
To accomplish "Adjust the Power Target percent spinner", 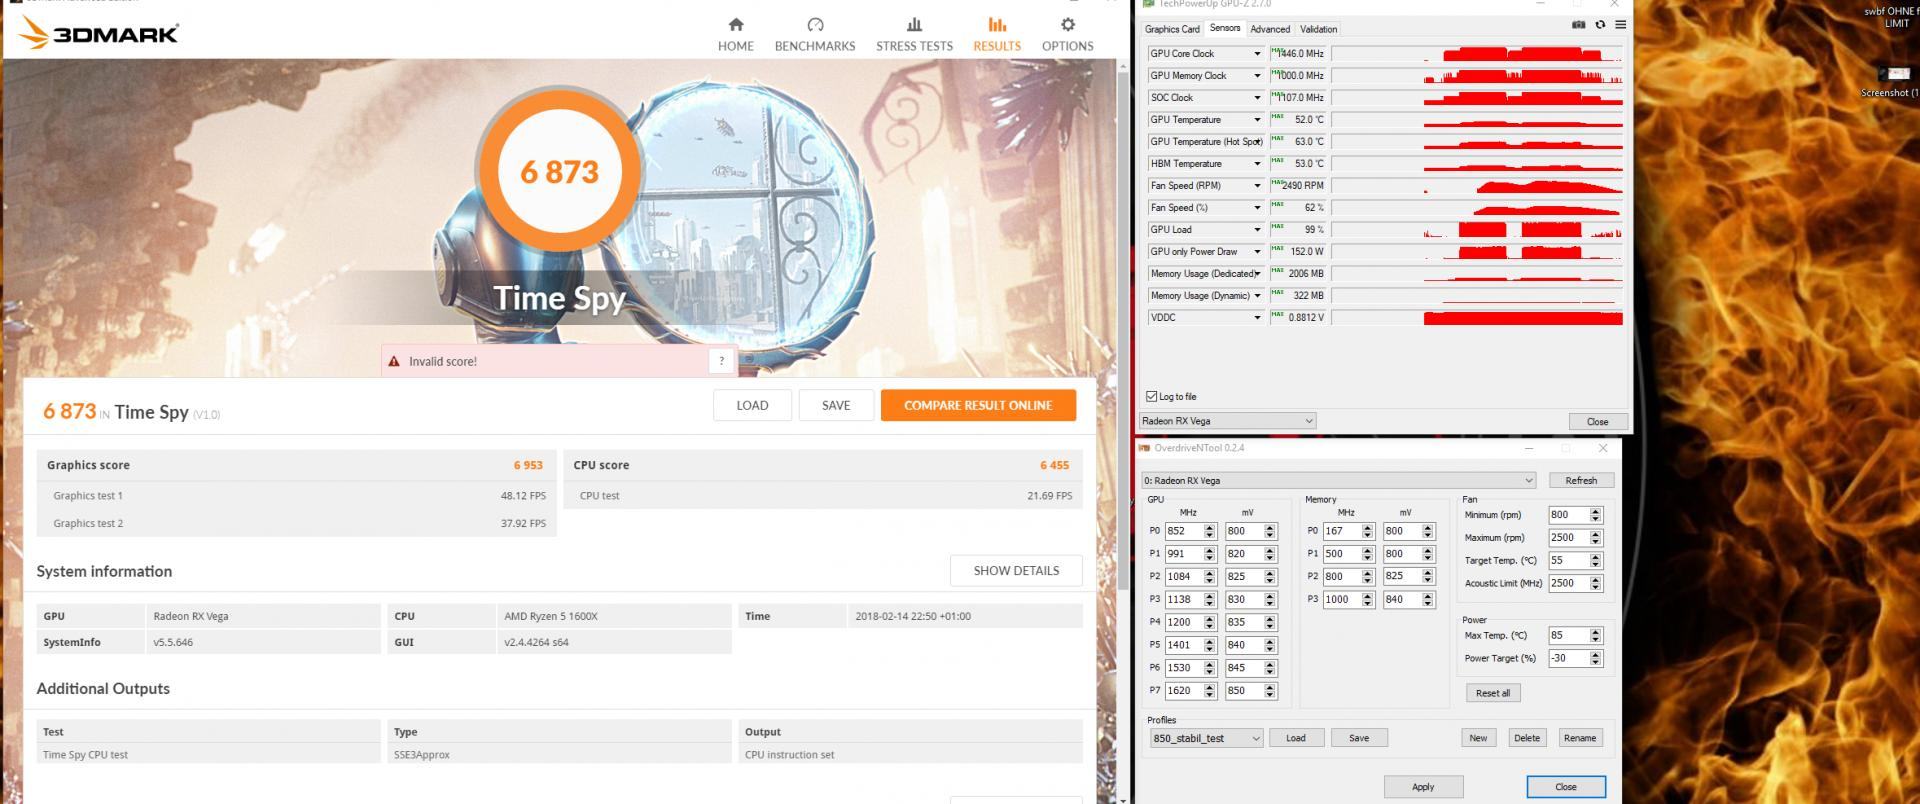I will coord(1595,658).
